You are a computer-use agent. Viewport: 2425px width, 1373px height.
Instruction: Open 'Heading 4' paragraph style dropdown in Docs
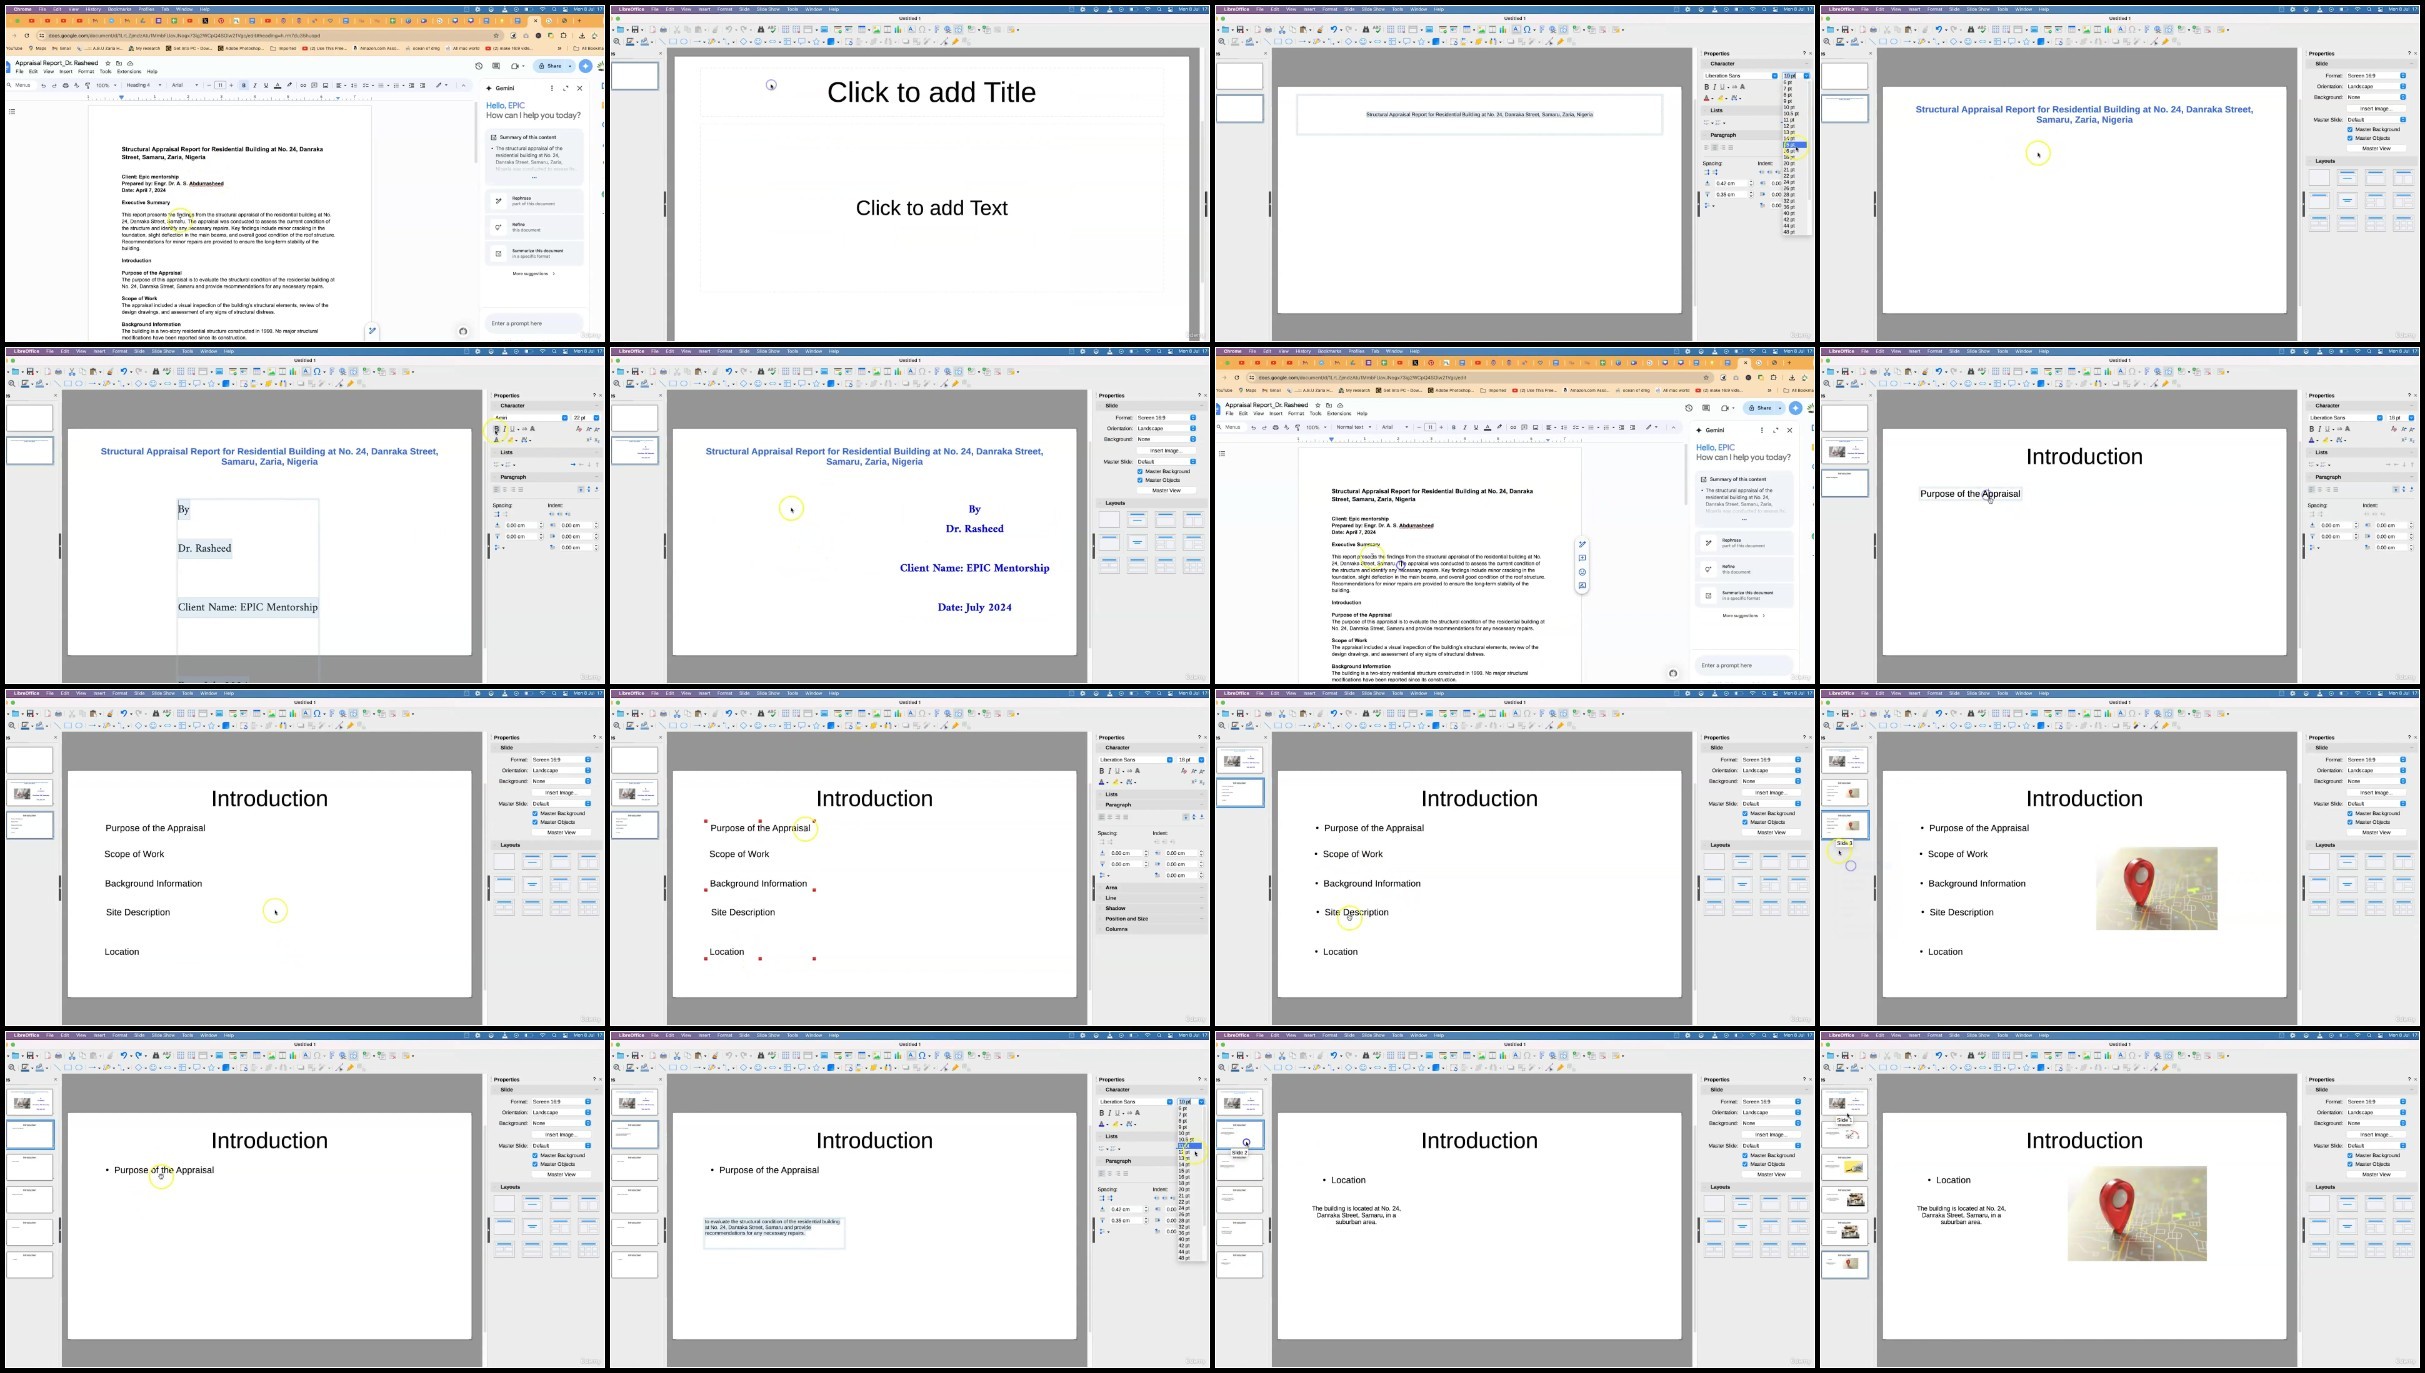tap(144, 85)
